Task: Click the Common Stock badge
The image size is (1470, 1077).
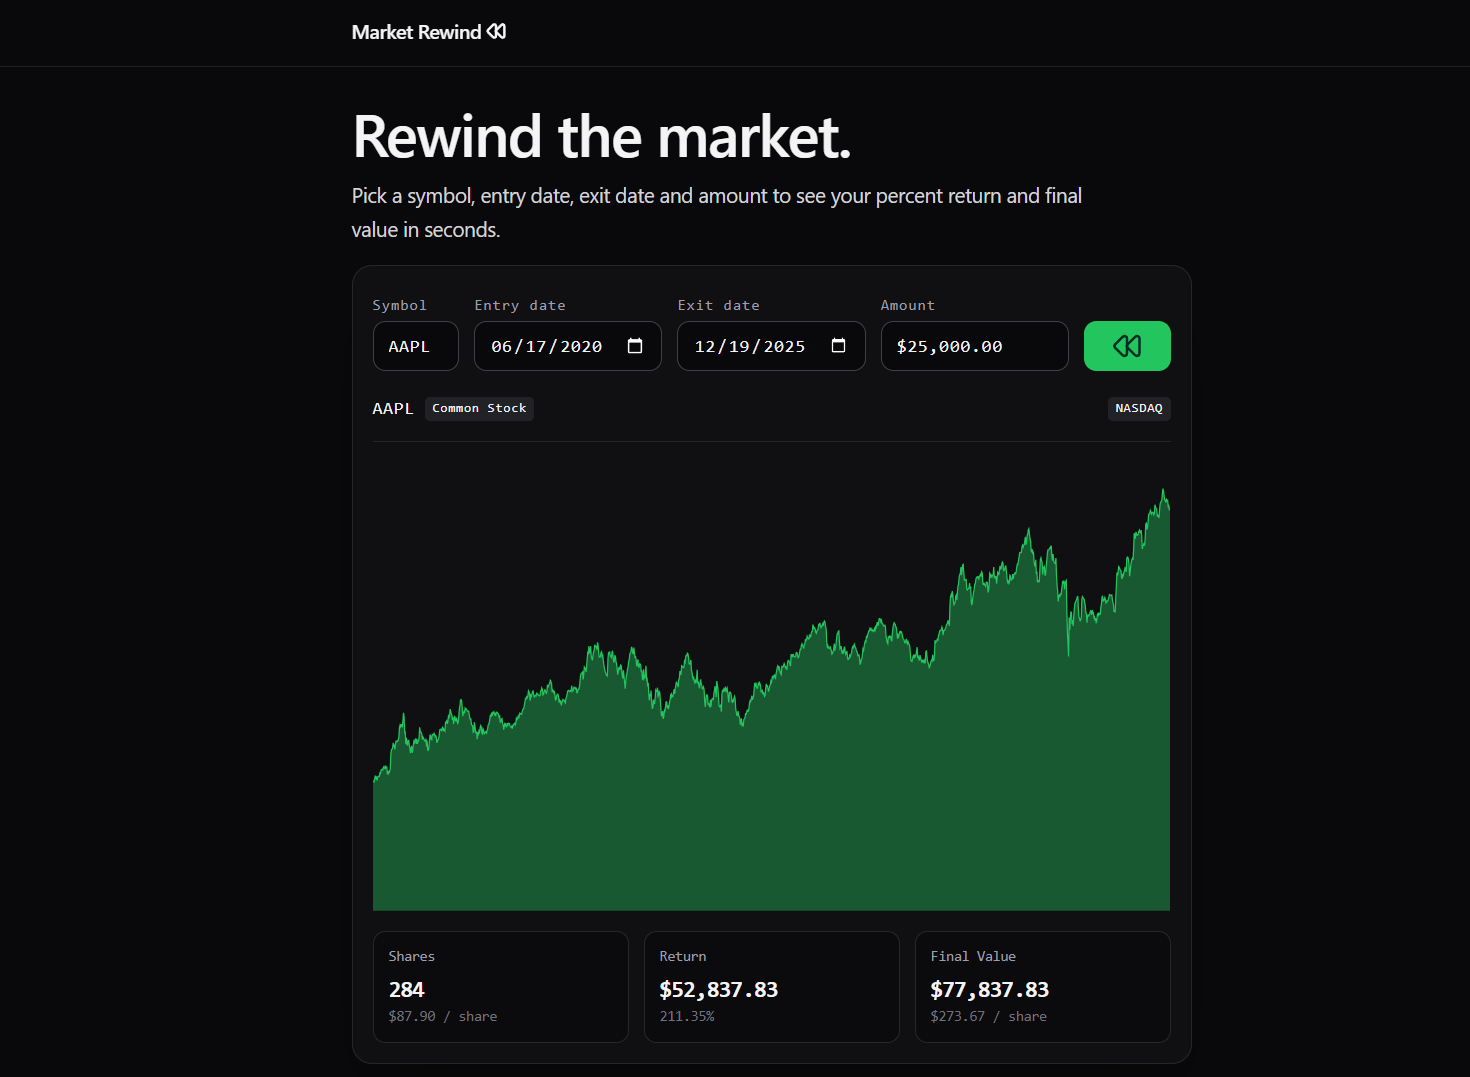Action: point(479,408)
